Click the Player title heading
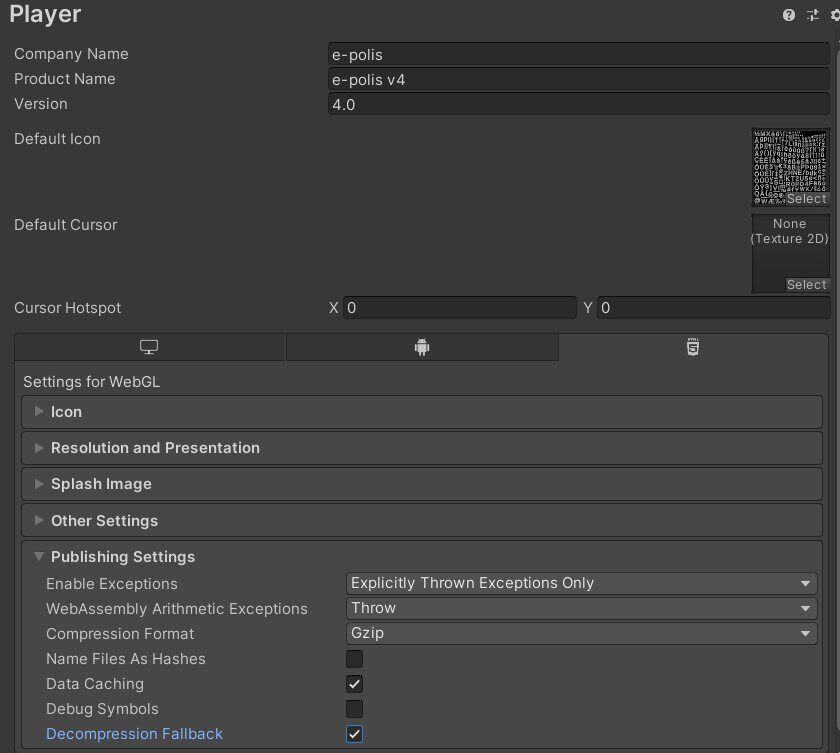 45,14
